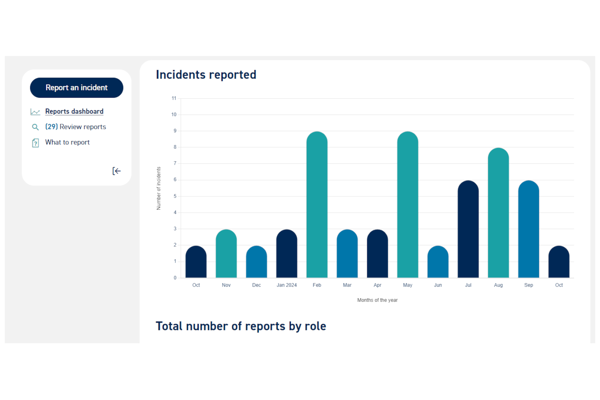The image size is (600, 400).
Task: Open the Reports dashboard link
Action: point(74,112)
